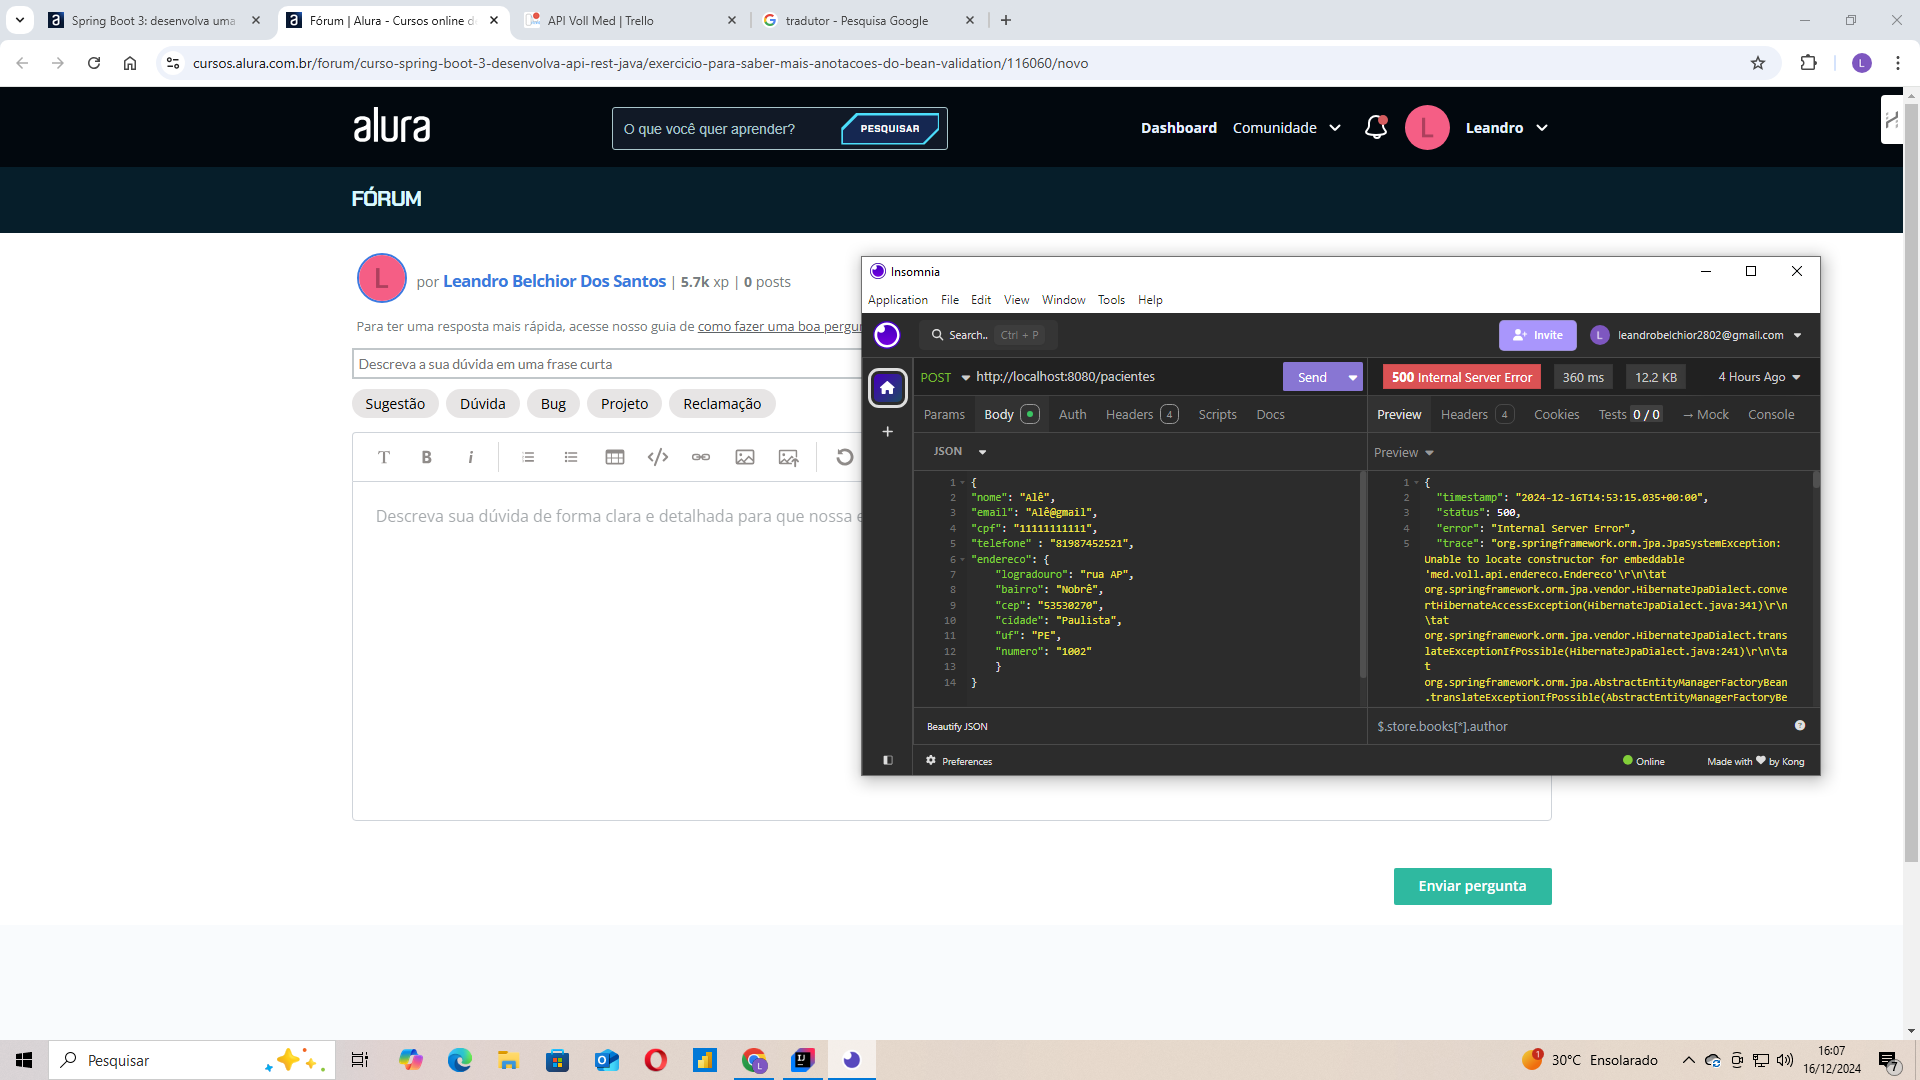Select the Bug category tag
Screen dimensions: 1920x1080
pos(553,404)
